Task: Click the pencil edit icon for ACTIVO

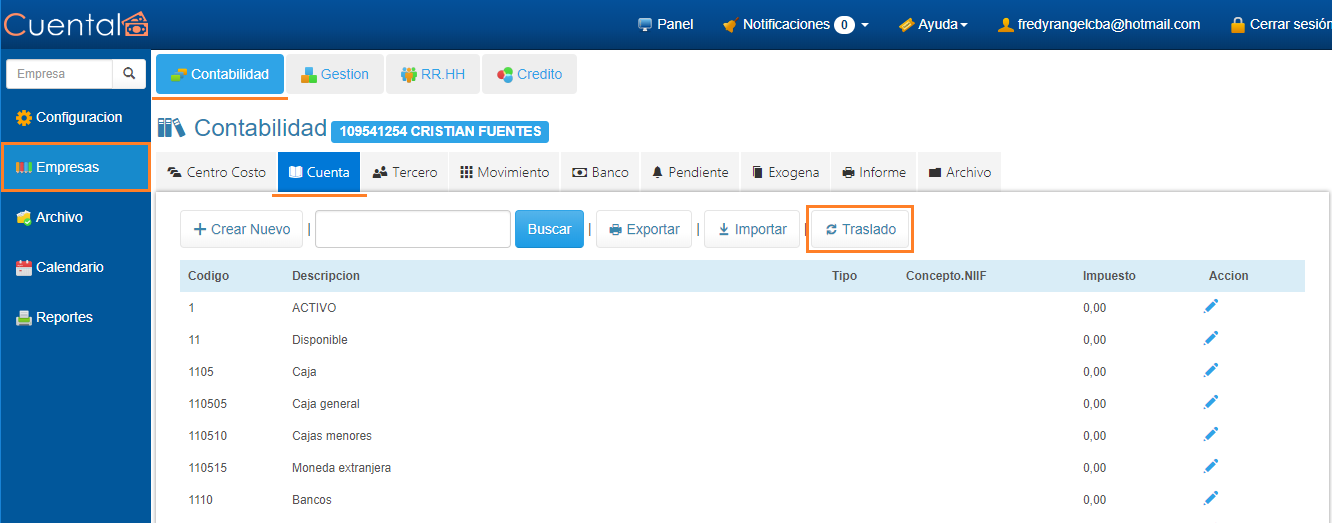Action: (1210, 307)
